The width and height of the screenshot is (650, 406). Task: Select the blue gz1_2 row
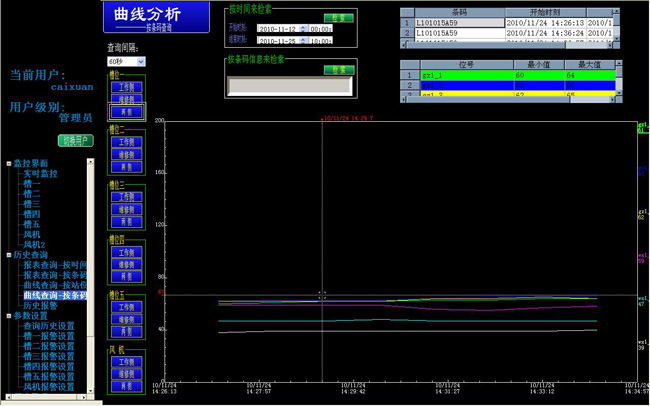518,85
